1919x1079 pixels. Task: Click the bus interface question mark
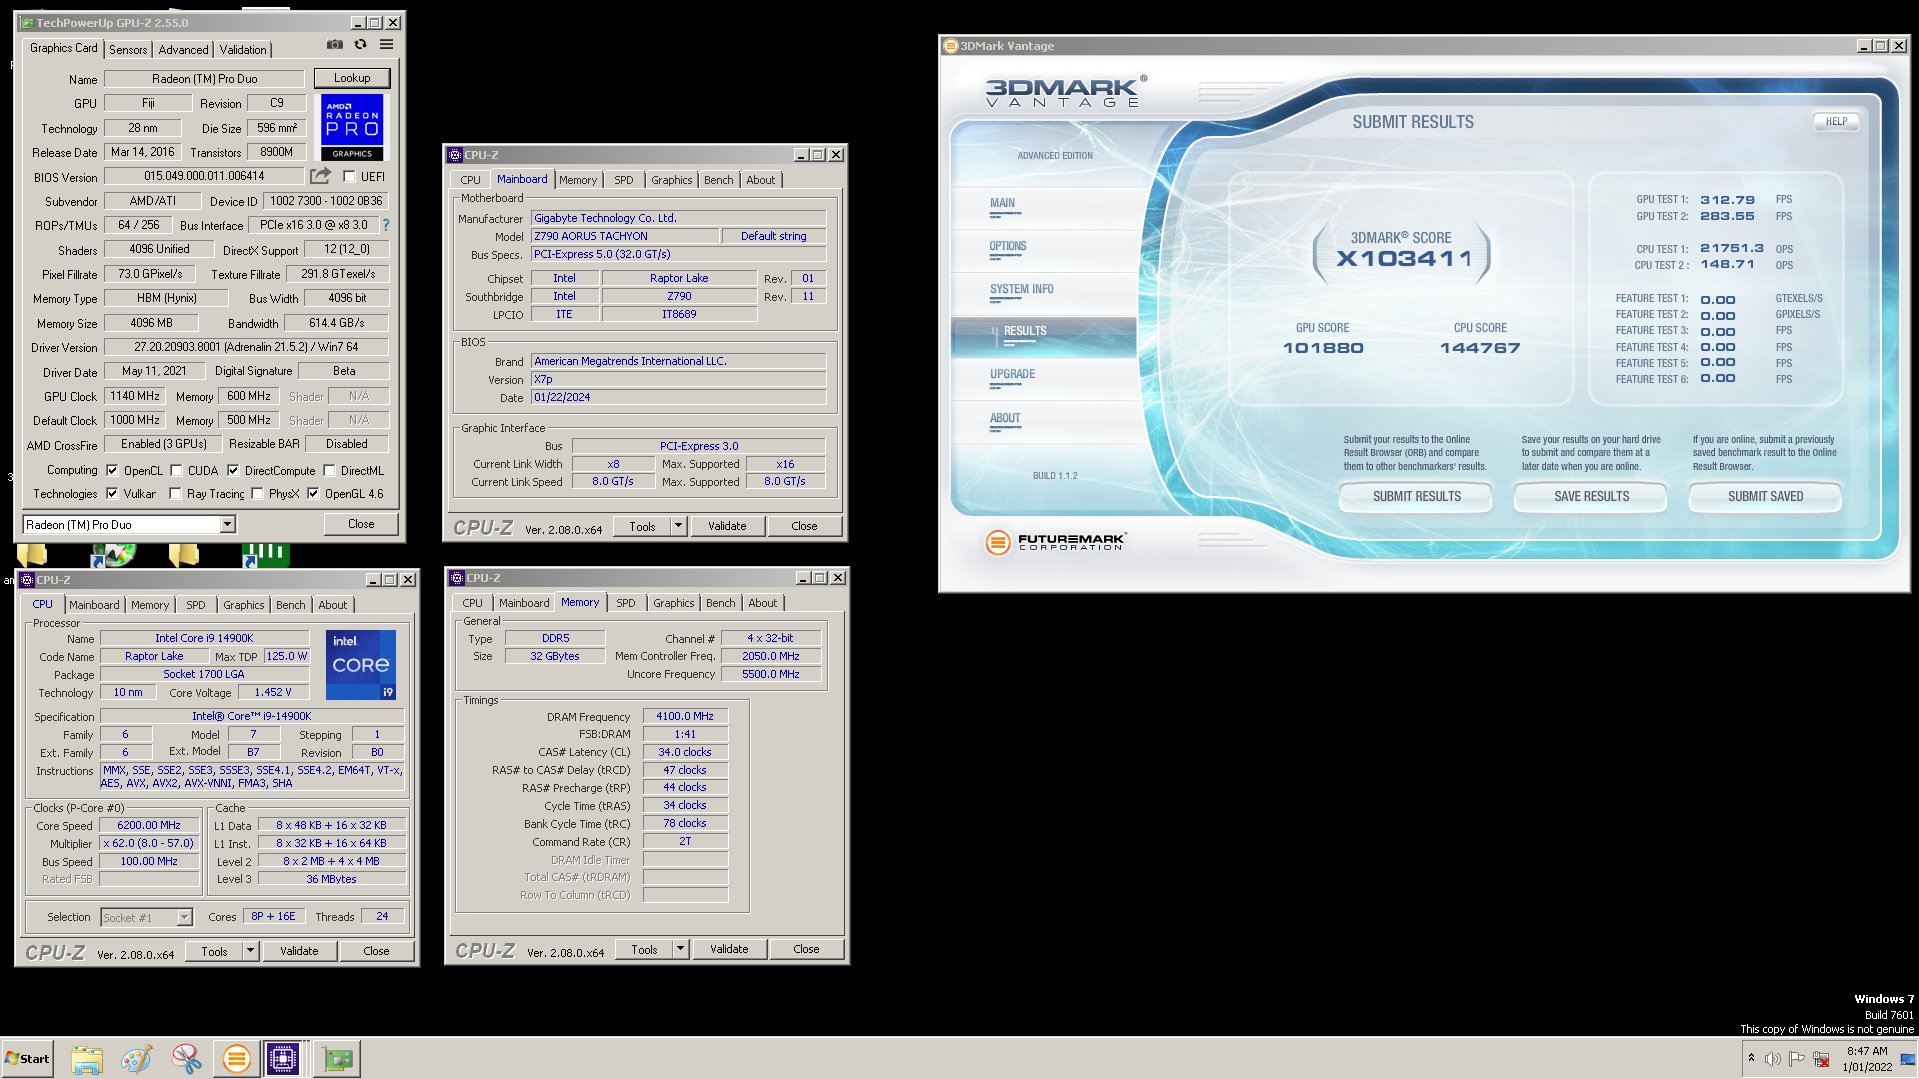[386, 225]
